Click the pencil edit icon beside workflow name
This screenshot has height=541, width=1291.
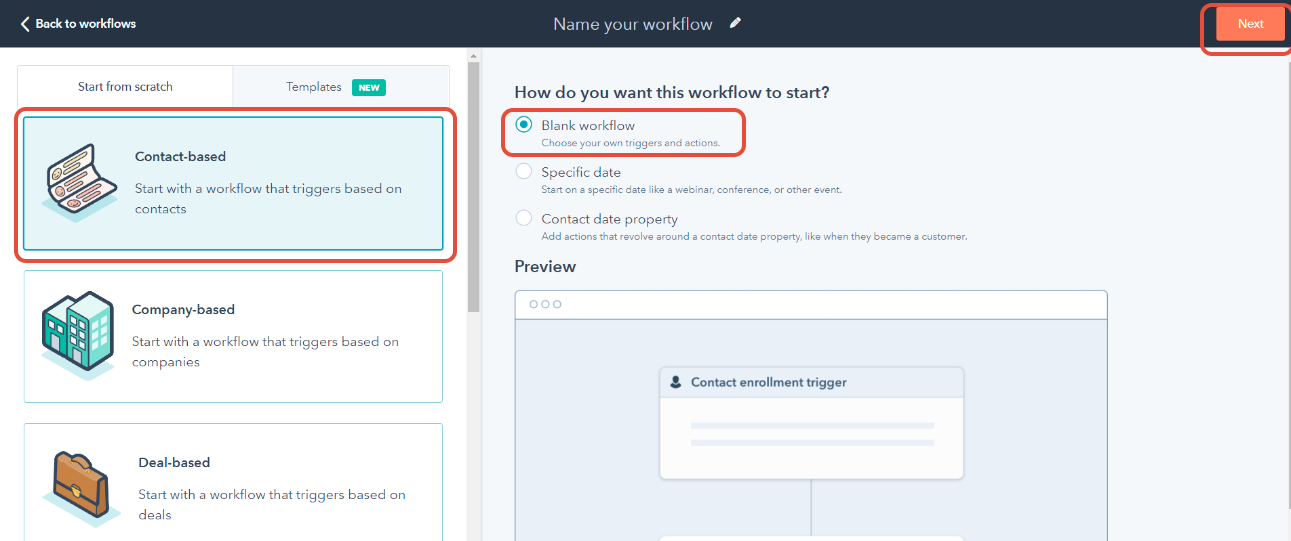coord(736,23)
